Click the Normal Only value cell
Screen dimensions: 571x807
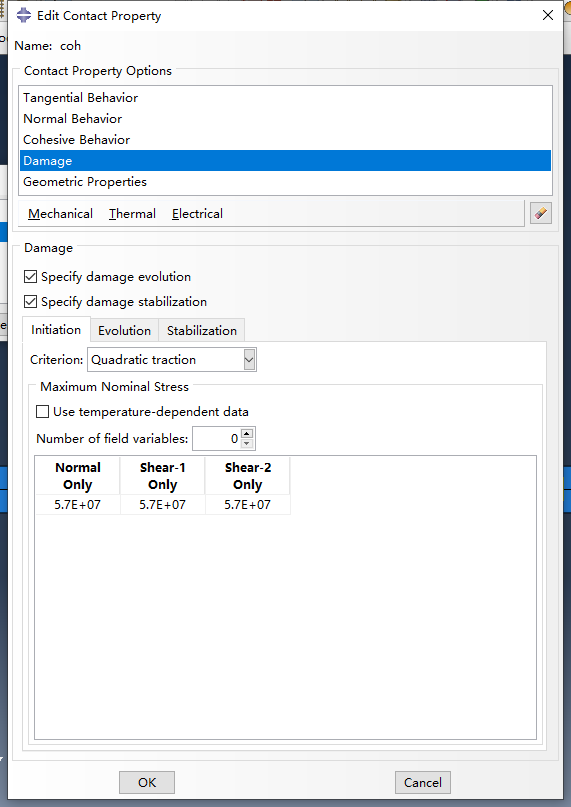pyautogui.click(x=78, y=504)
